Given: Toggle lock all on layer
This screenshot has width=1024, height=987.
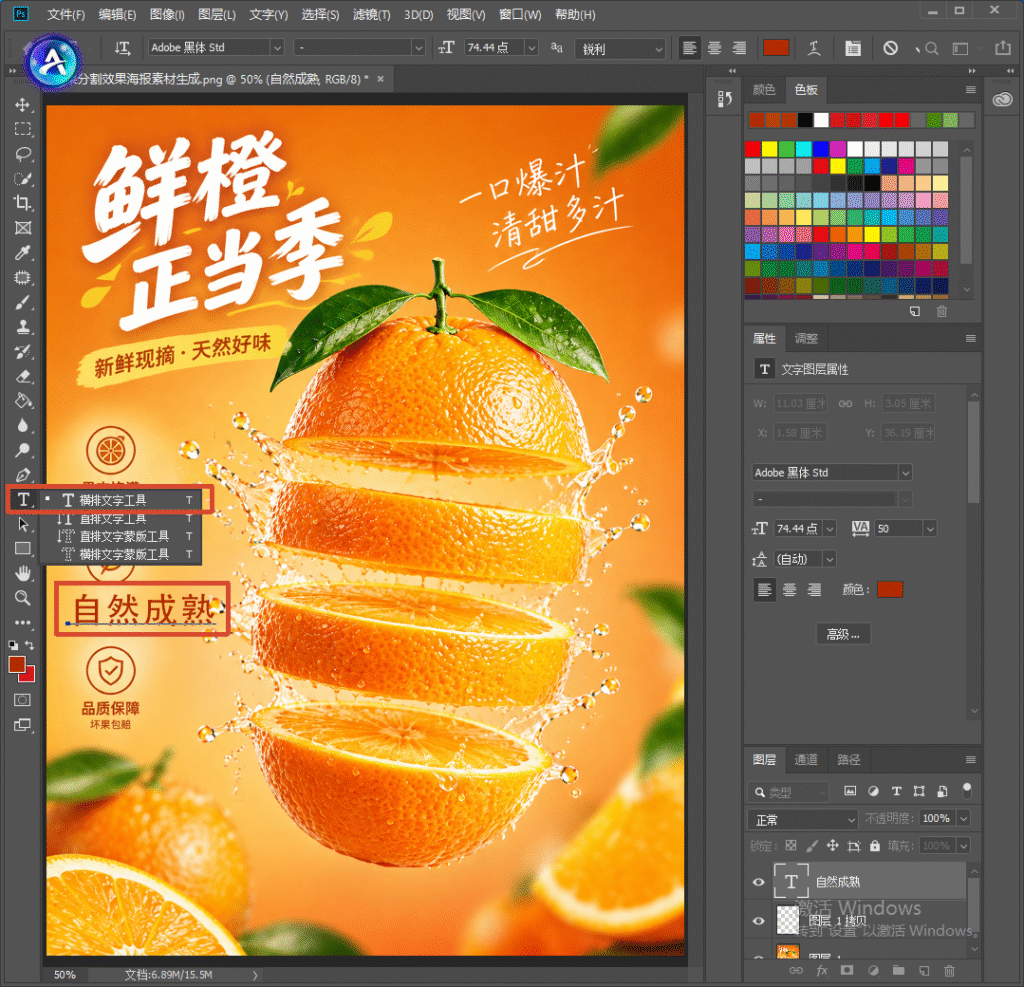Looking at the screenshot, I should click(875, 846).
